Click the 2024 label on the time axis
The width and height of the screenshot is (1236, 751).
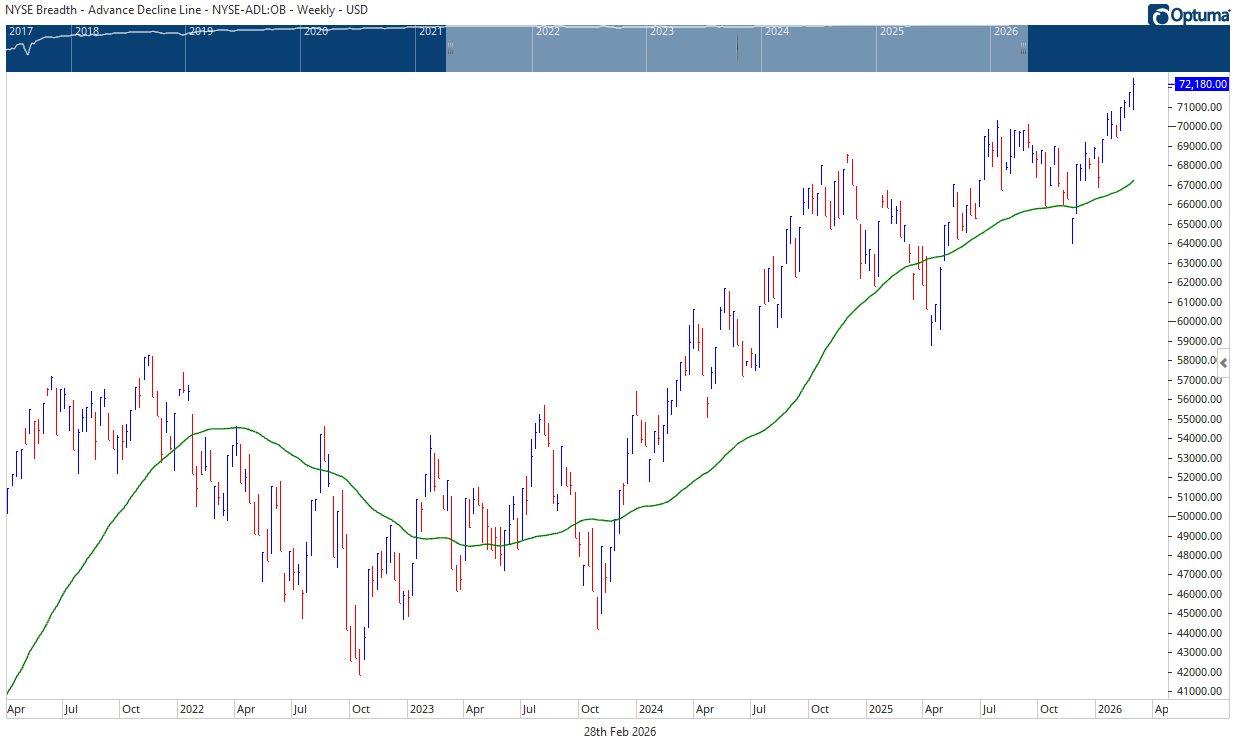click(651, 709)
